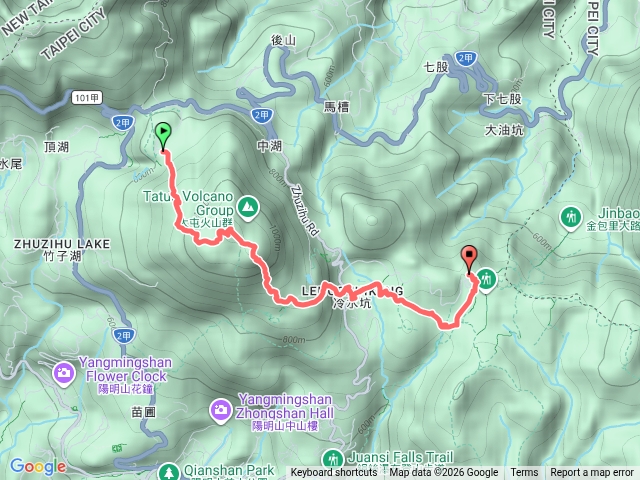This screenshot has width=640, height=480.
Task: Open the Yangmingshan Flower Clock camera icon
Action: [x=64, y=373]
